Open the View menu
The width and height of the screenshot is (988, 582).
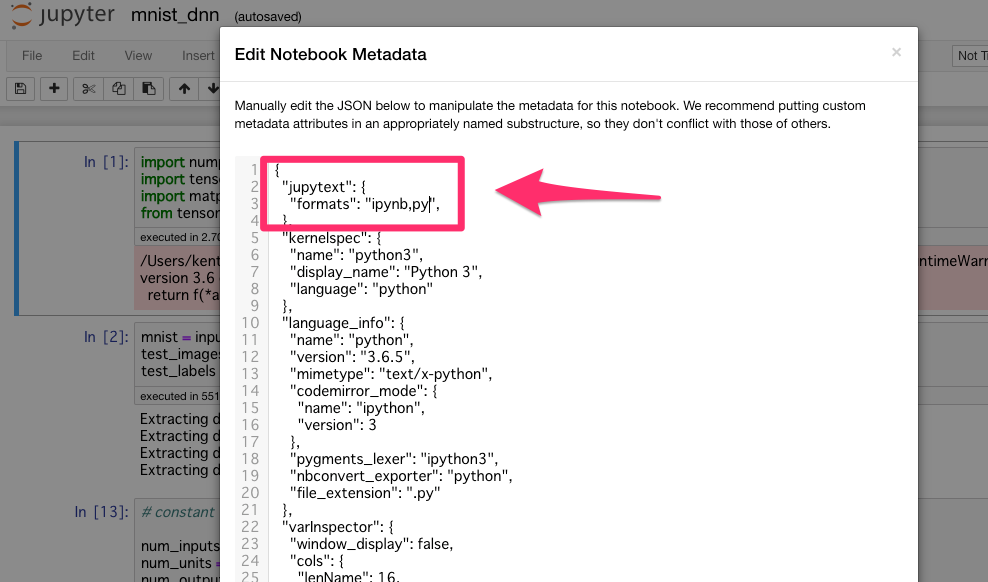(137, 55)
